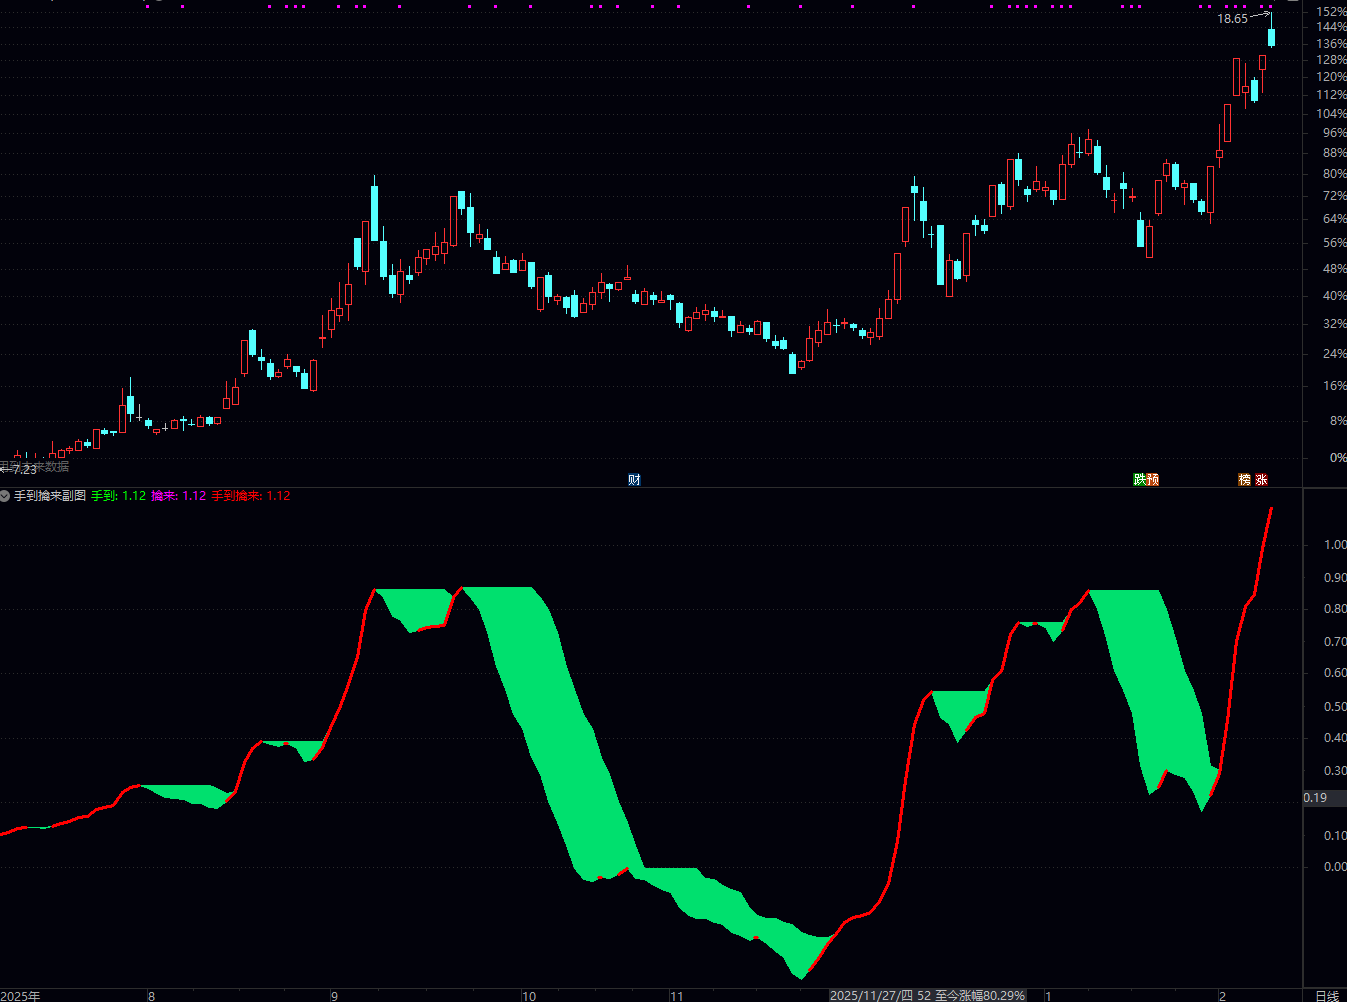Click month 8 on the time axis
Viewport: 1347px width, 1002px height.
coord(151,996)
